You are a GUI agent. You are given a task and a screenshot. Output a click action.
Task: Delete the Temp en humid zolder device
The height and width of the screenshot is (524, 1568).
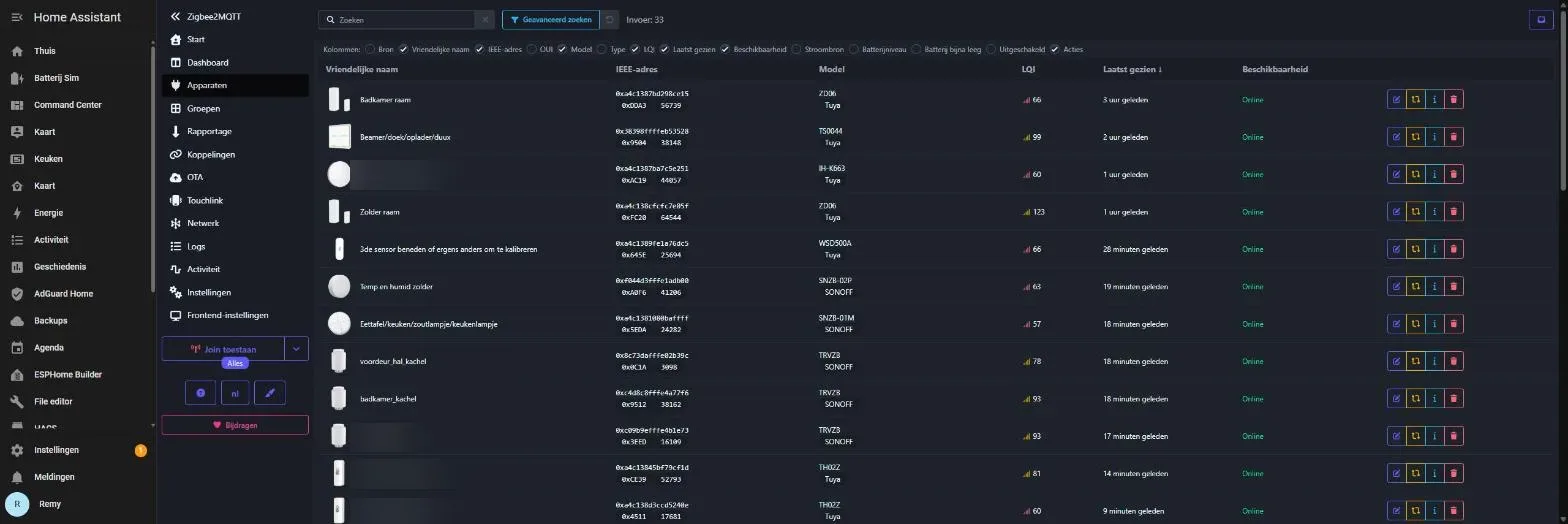click(1453, 286)
